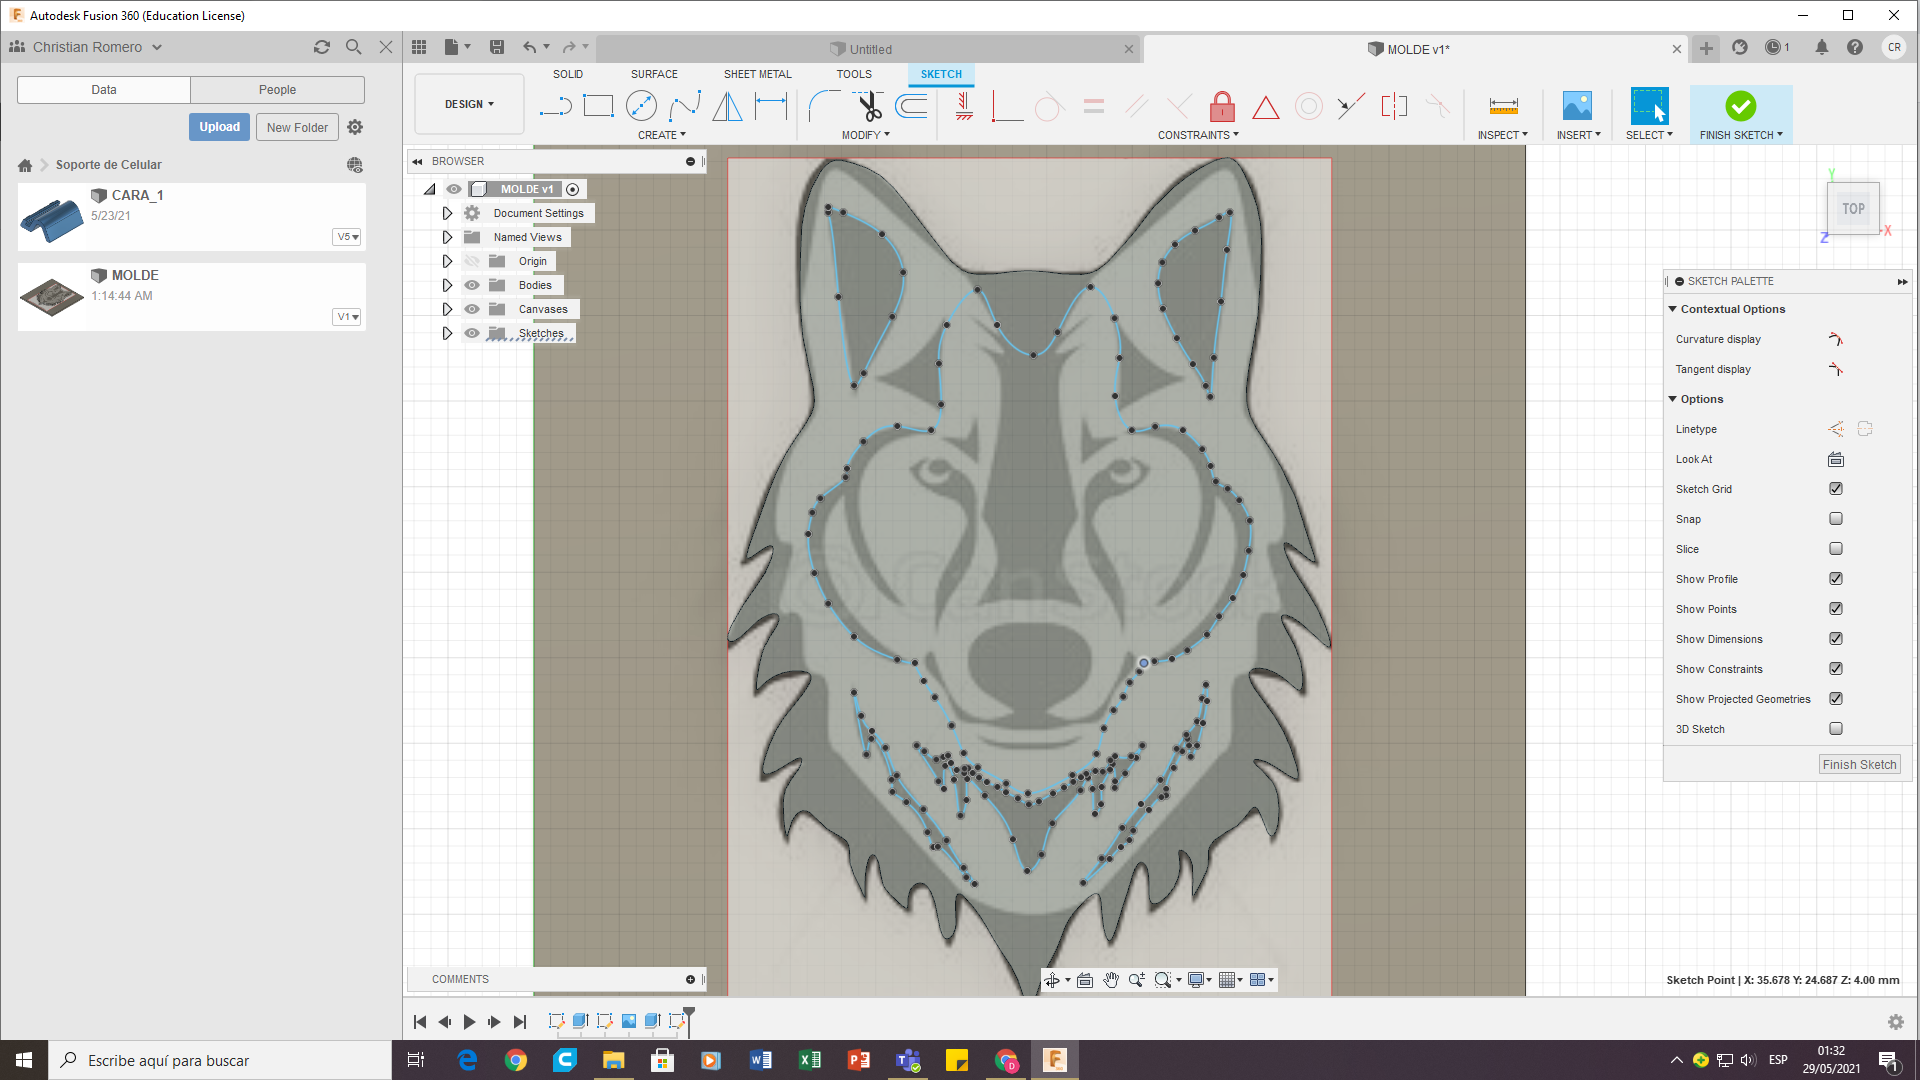Open the CARA_1 version V5 dropdown

[x=347, y=237]
